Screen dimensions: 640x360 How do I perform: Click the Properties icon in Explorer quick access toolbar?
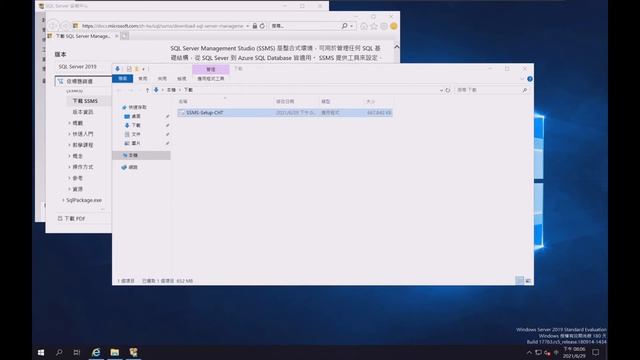129,69
